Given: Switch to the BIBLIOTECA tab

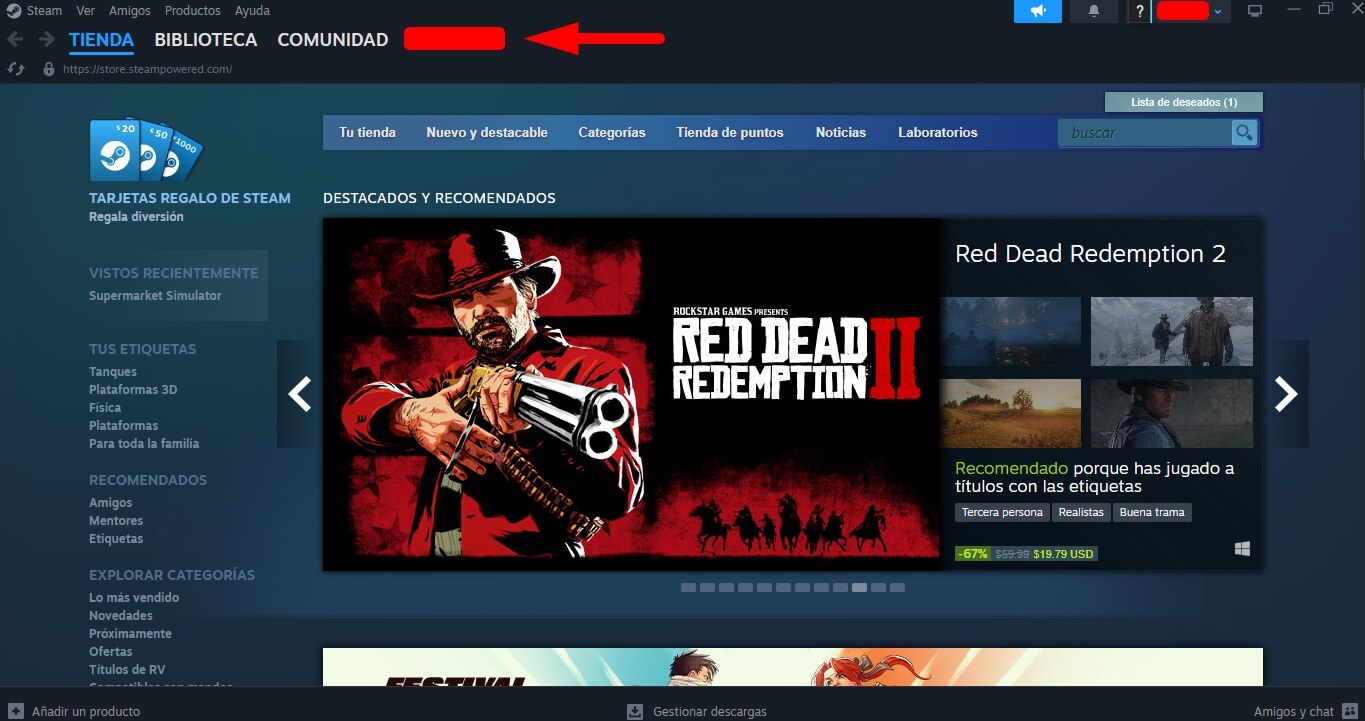Looking at the screenshot, I should click(206, 40).
